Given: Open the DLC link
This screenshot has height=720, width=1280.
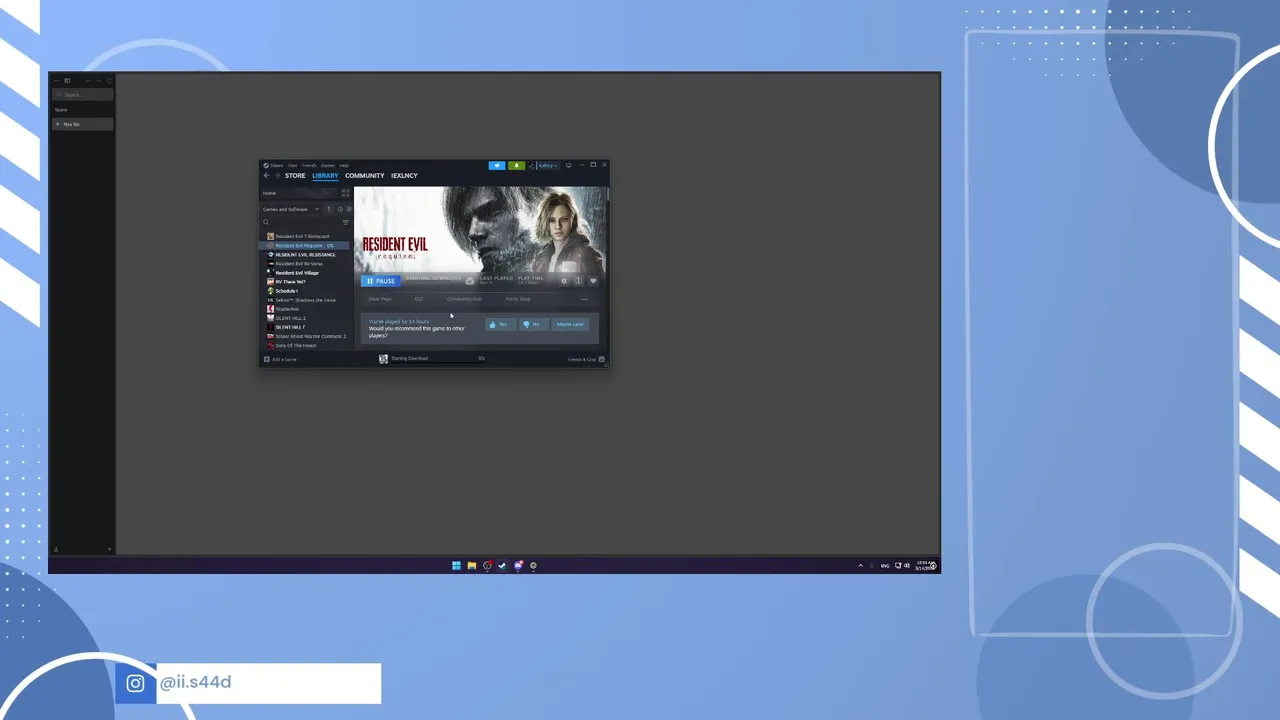Looking at the screenshot, I should click(419, 299).
